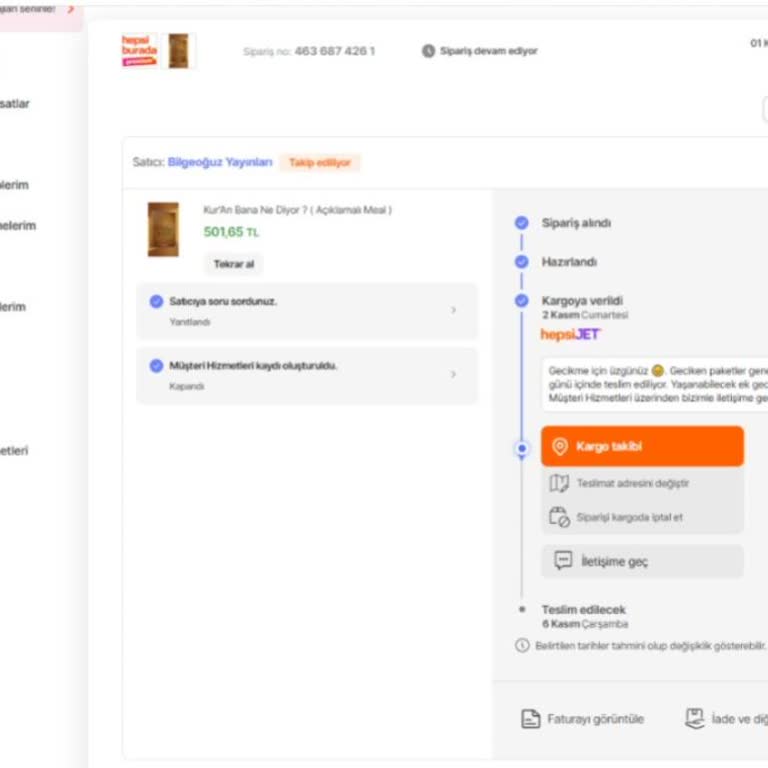The height and width of the screenshot is (768, 768).
Task: Click the Müşteri Hizmetleri kaydı oluşturuldu text
Action: point(253,366)
